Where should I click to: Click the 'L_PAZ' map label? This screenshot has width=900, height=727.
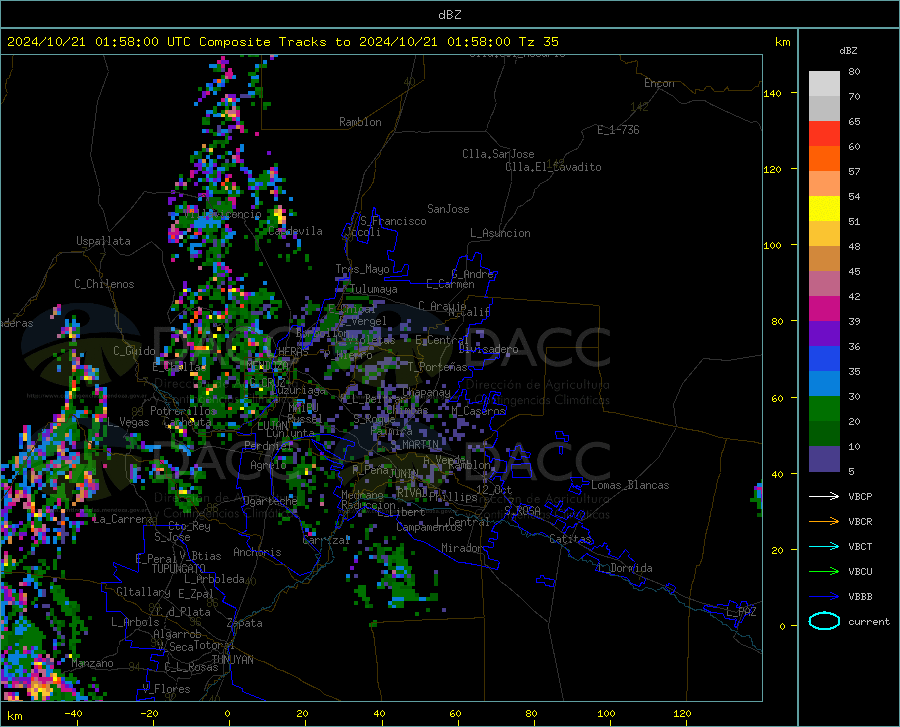[741, 612]
